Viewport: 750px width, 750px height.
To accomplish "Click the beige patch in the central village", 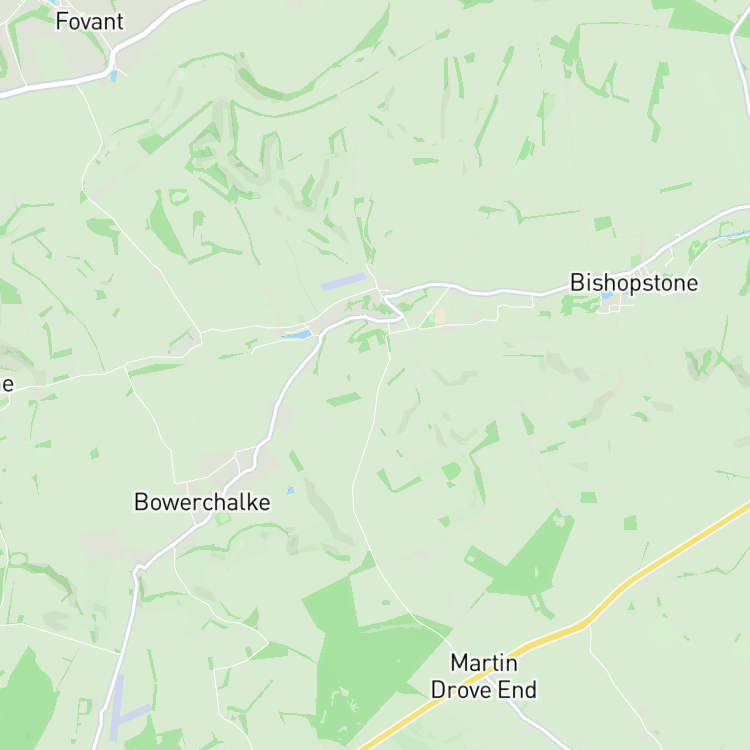I will tap(440, 316).
